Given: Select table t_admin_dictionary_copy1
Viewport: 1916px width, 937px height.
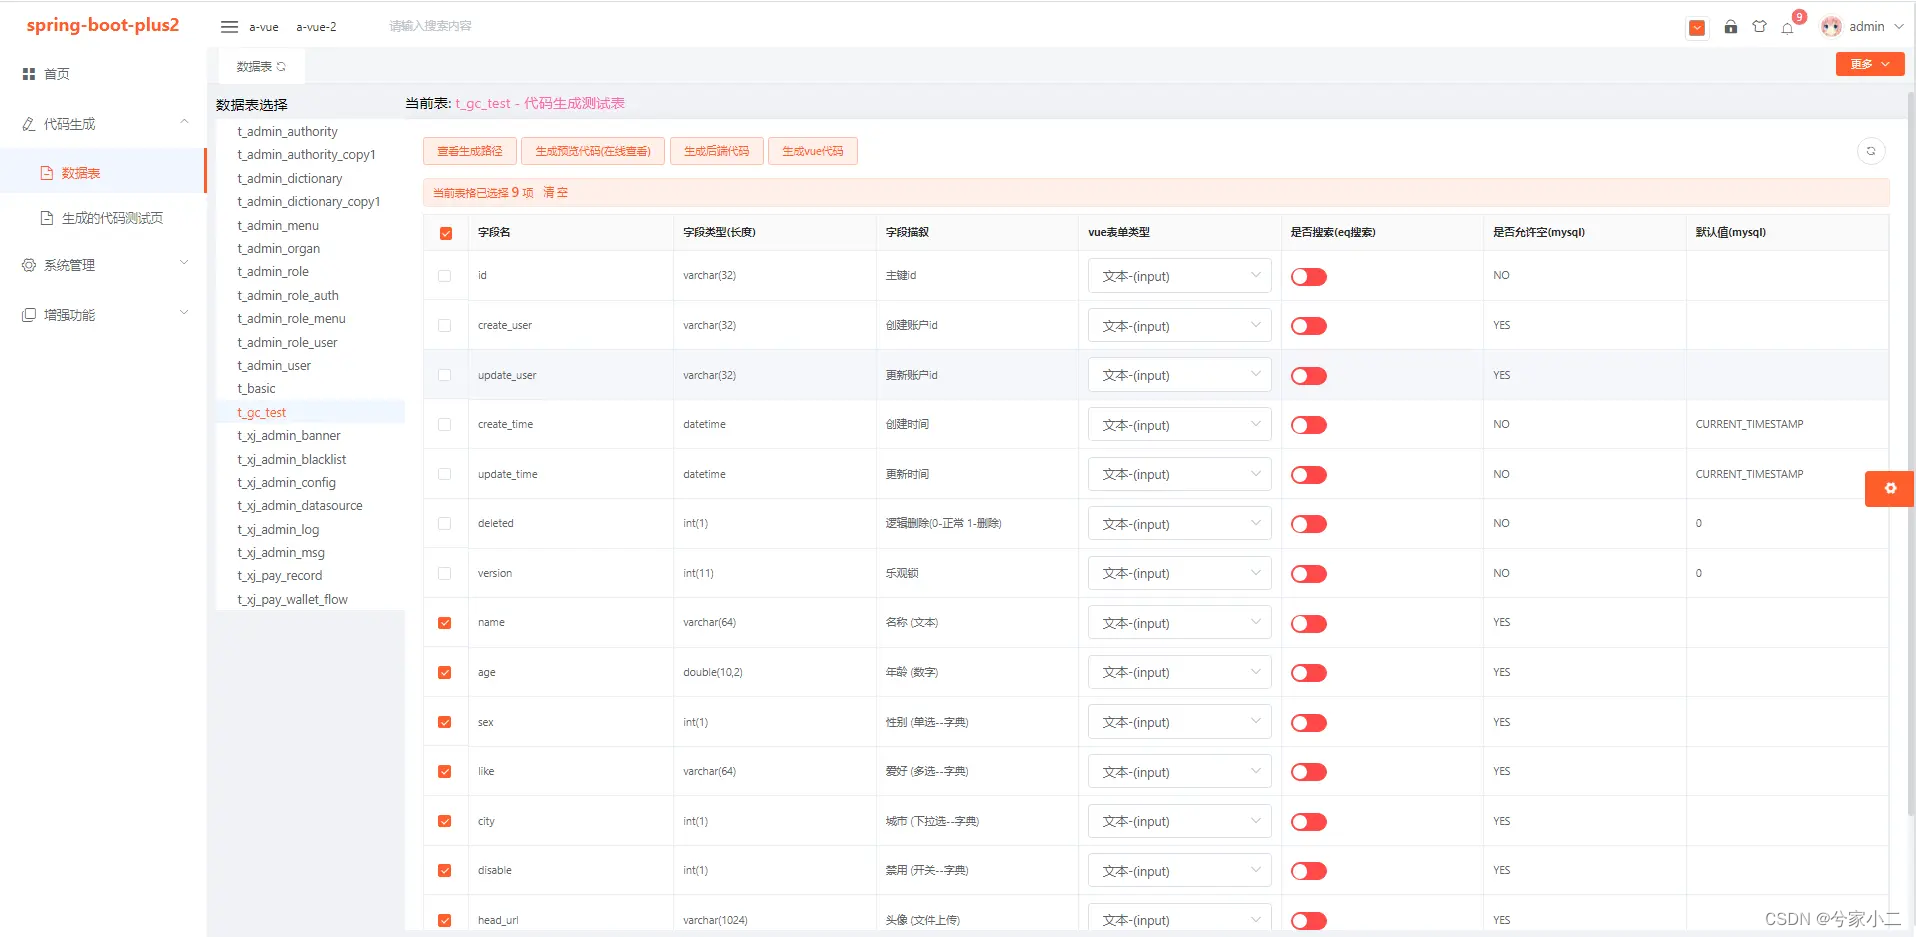Looking at the screenshot, I should click(x=309, y=202).
